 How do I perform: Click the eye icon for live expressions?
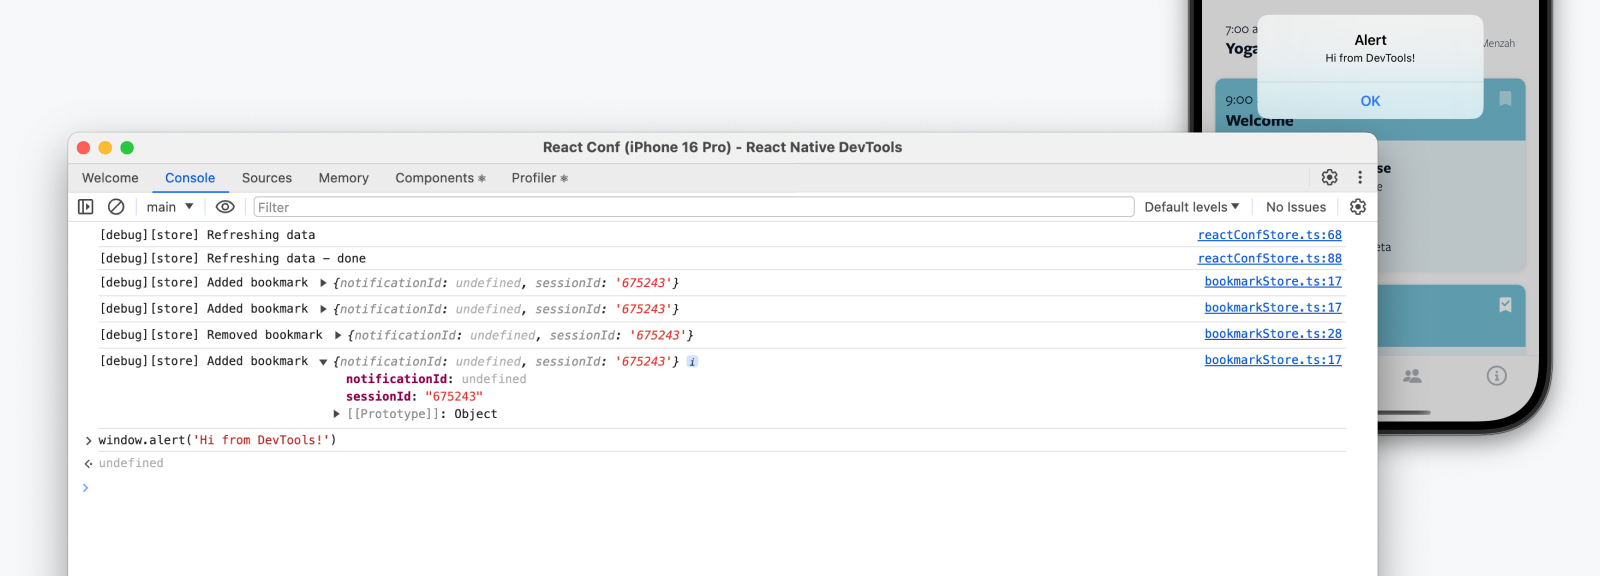pyautogui.click(x=225, y=207)
